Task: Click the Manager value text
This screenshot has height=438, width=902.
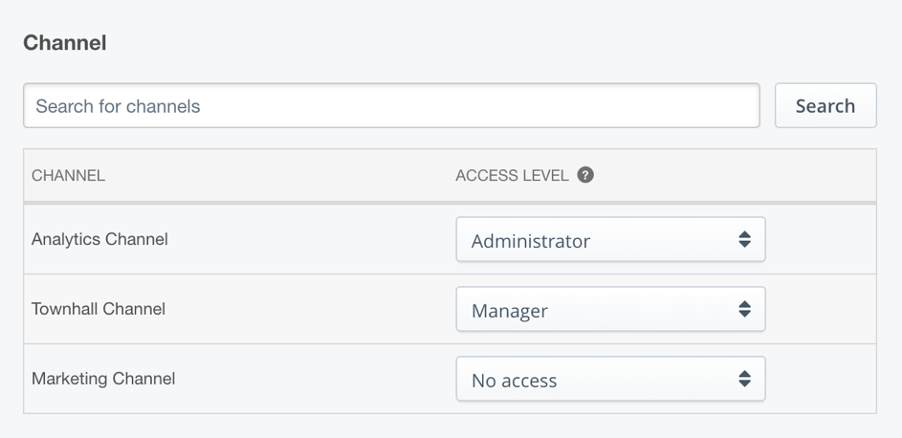Action: [x=510, y=311]
